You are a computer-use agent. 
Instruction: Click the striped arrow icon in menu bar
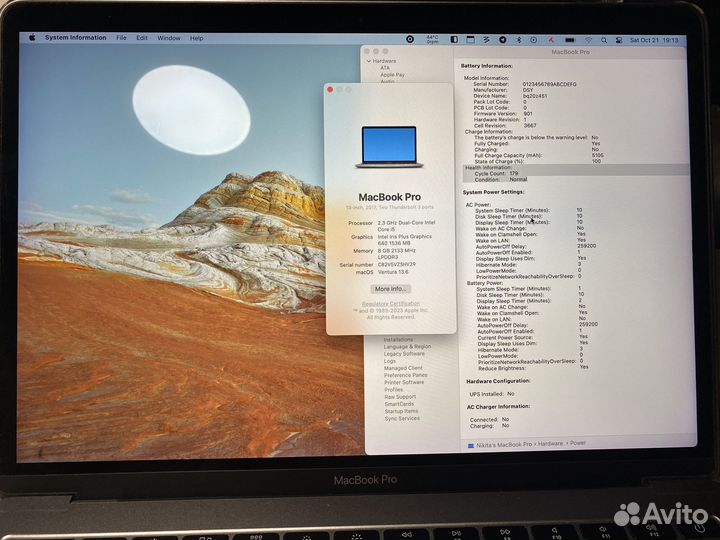(486, 40)
